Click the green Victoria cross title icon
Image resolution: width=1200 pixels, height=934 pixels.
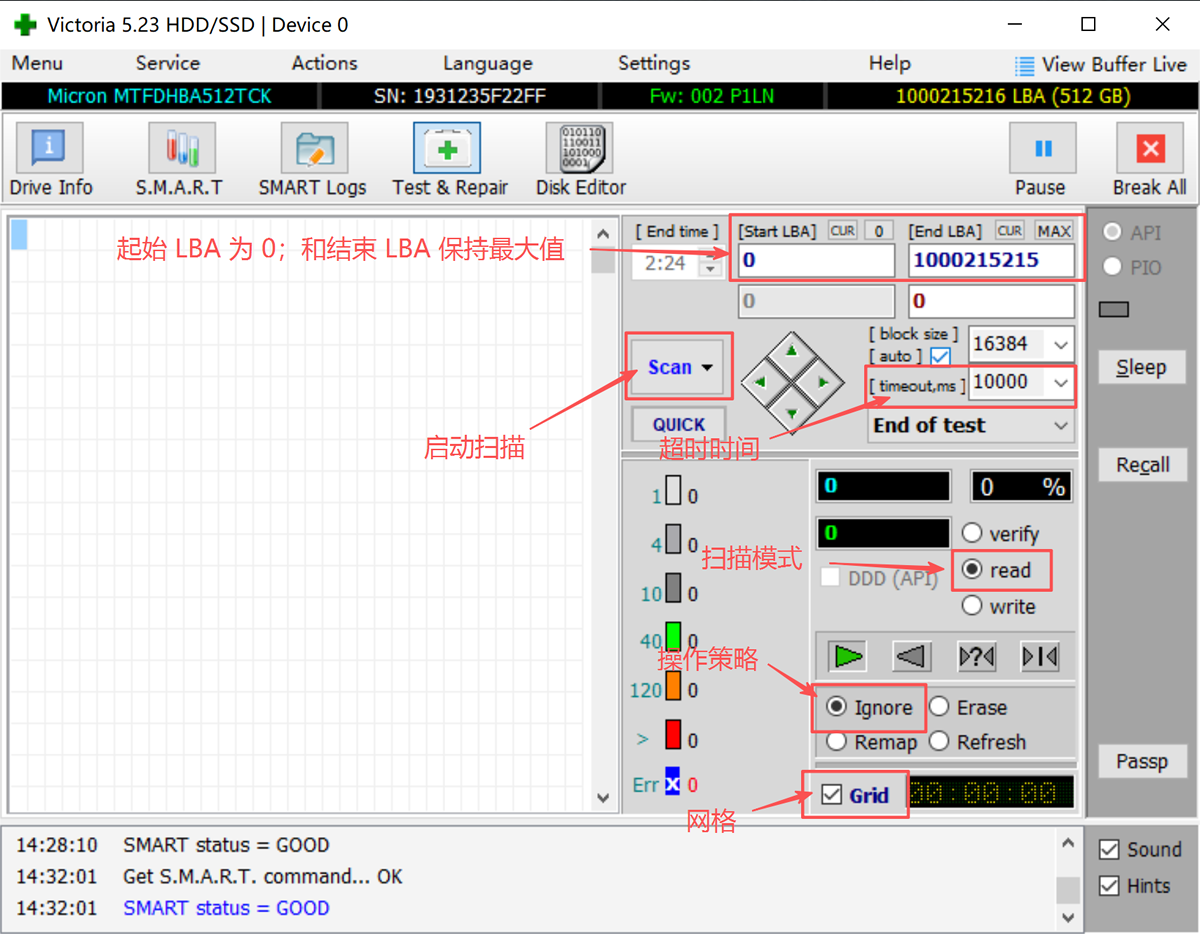point(26,24)
